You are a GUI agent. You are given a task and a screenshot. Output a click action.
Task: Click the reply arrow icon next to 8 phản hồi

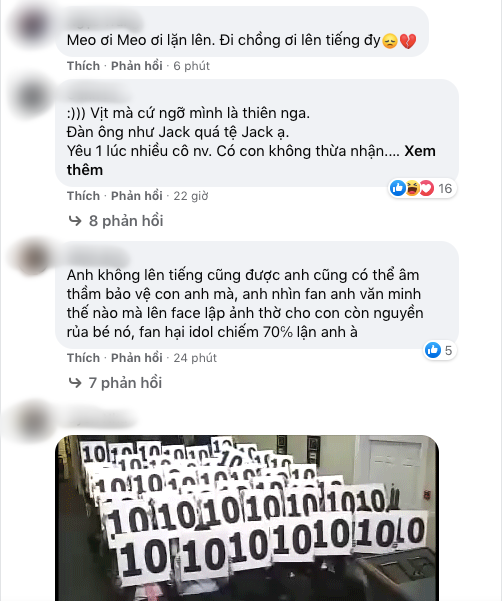point(75,221)
